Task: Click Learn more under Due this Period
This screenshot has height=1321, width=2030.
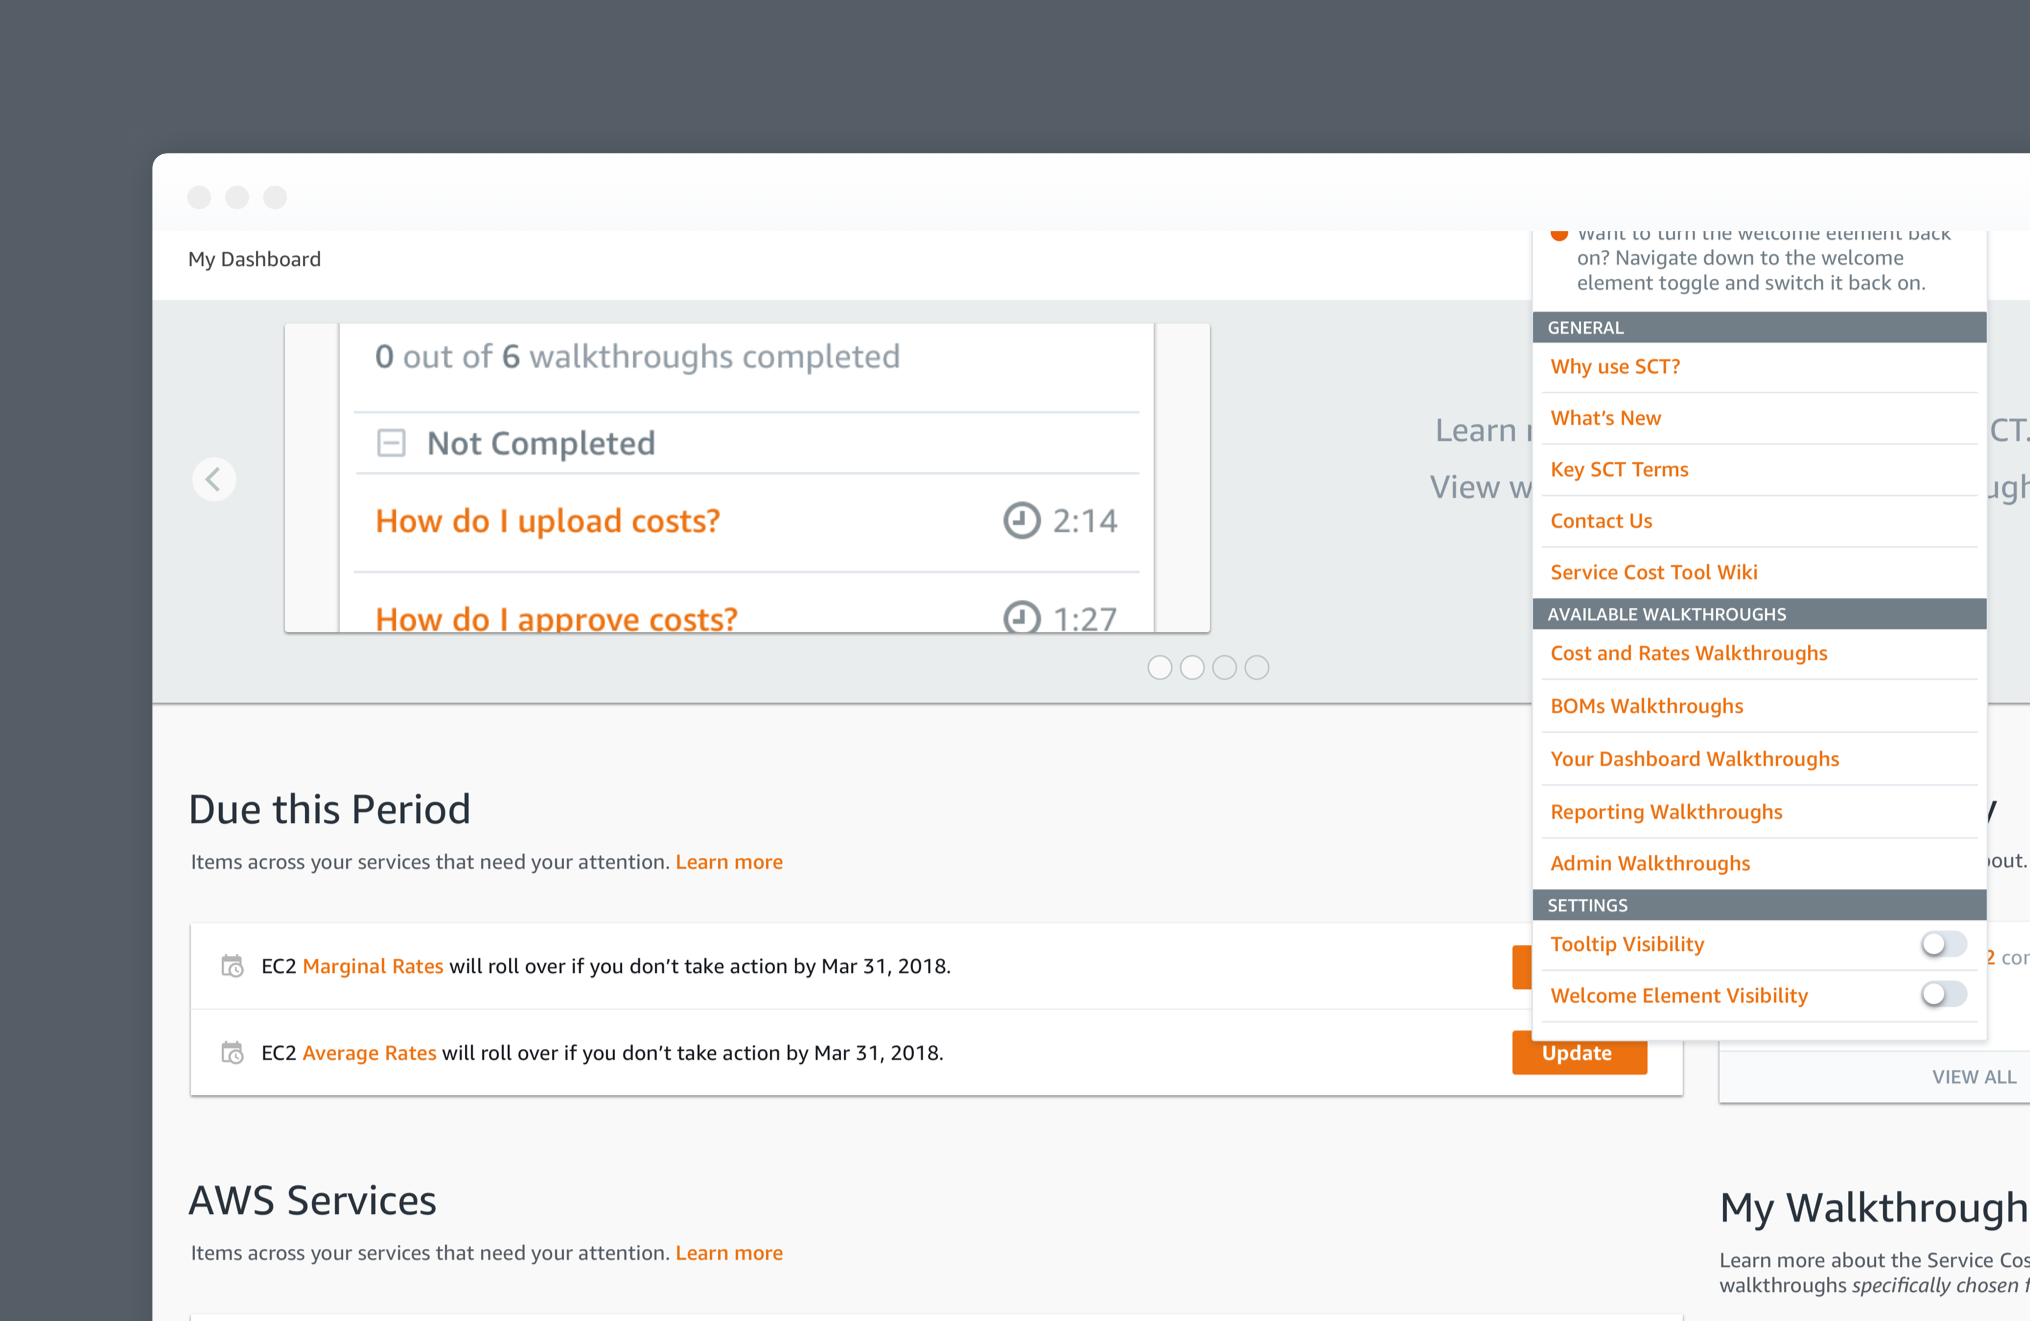Action: (x=729, y=862)
